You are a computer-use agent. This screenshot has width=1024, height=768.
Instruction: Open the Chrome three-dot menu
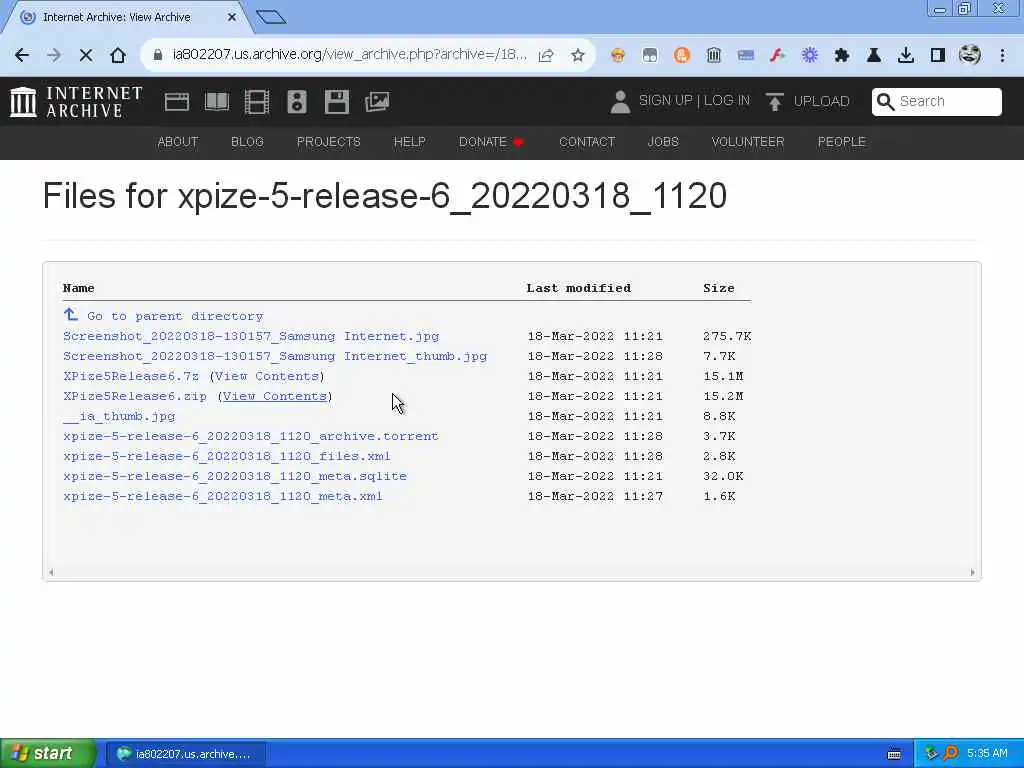1002,56
